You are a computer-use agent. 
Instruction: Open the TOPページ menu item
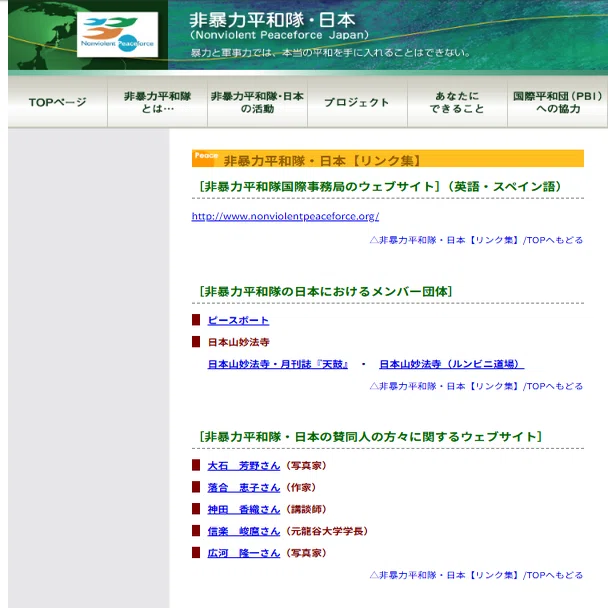click(57, 102)
